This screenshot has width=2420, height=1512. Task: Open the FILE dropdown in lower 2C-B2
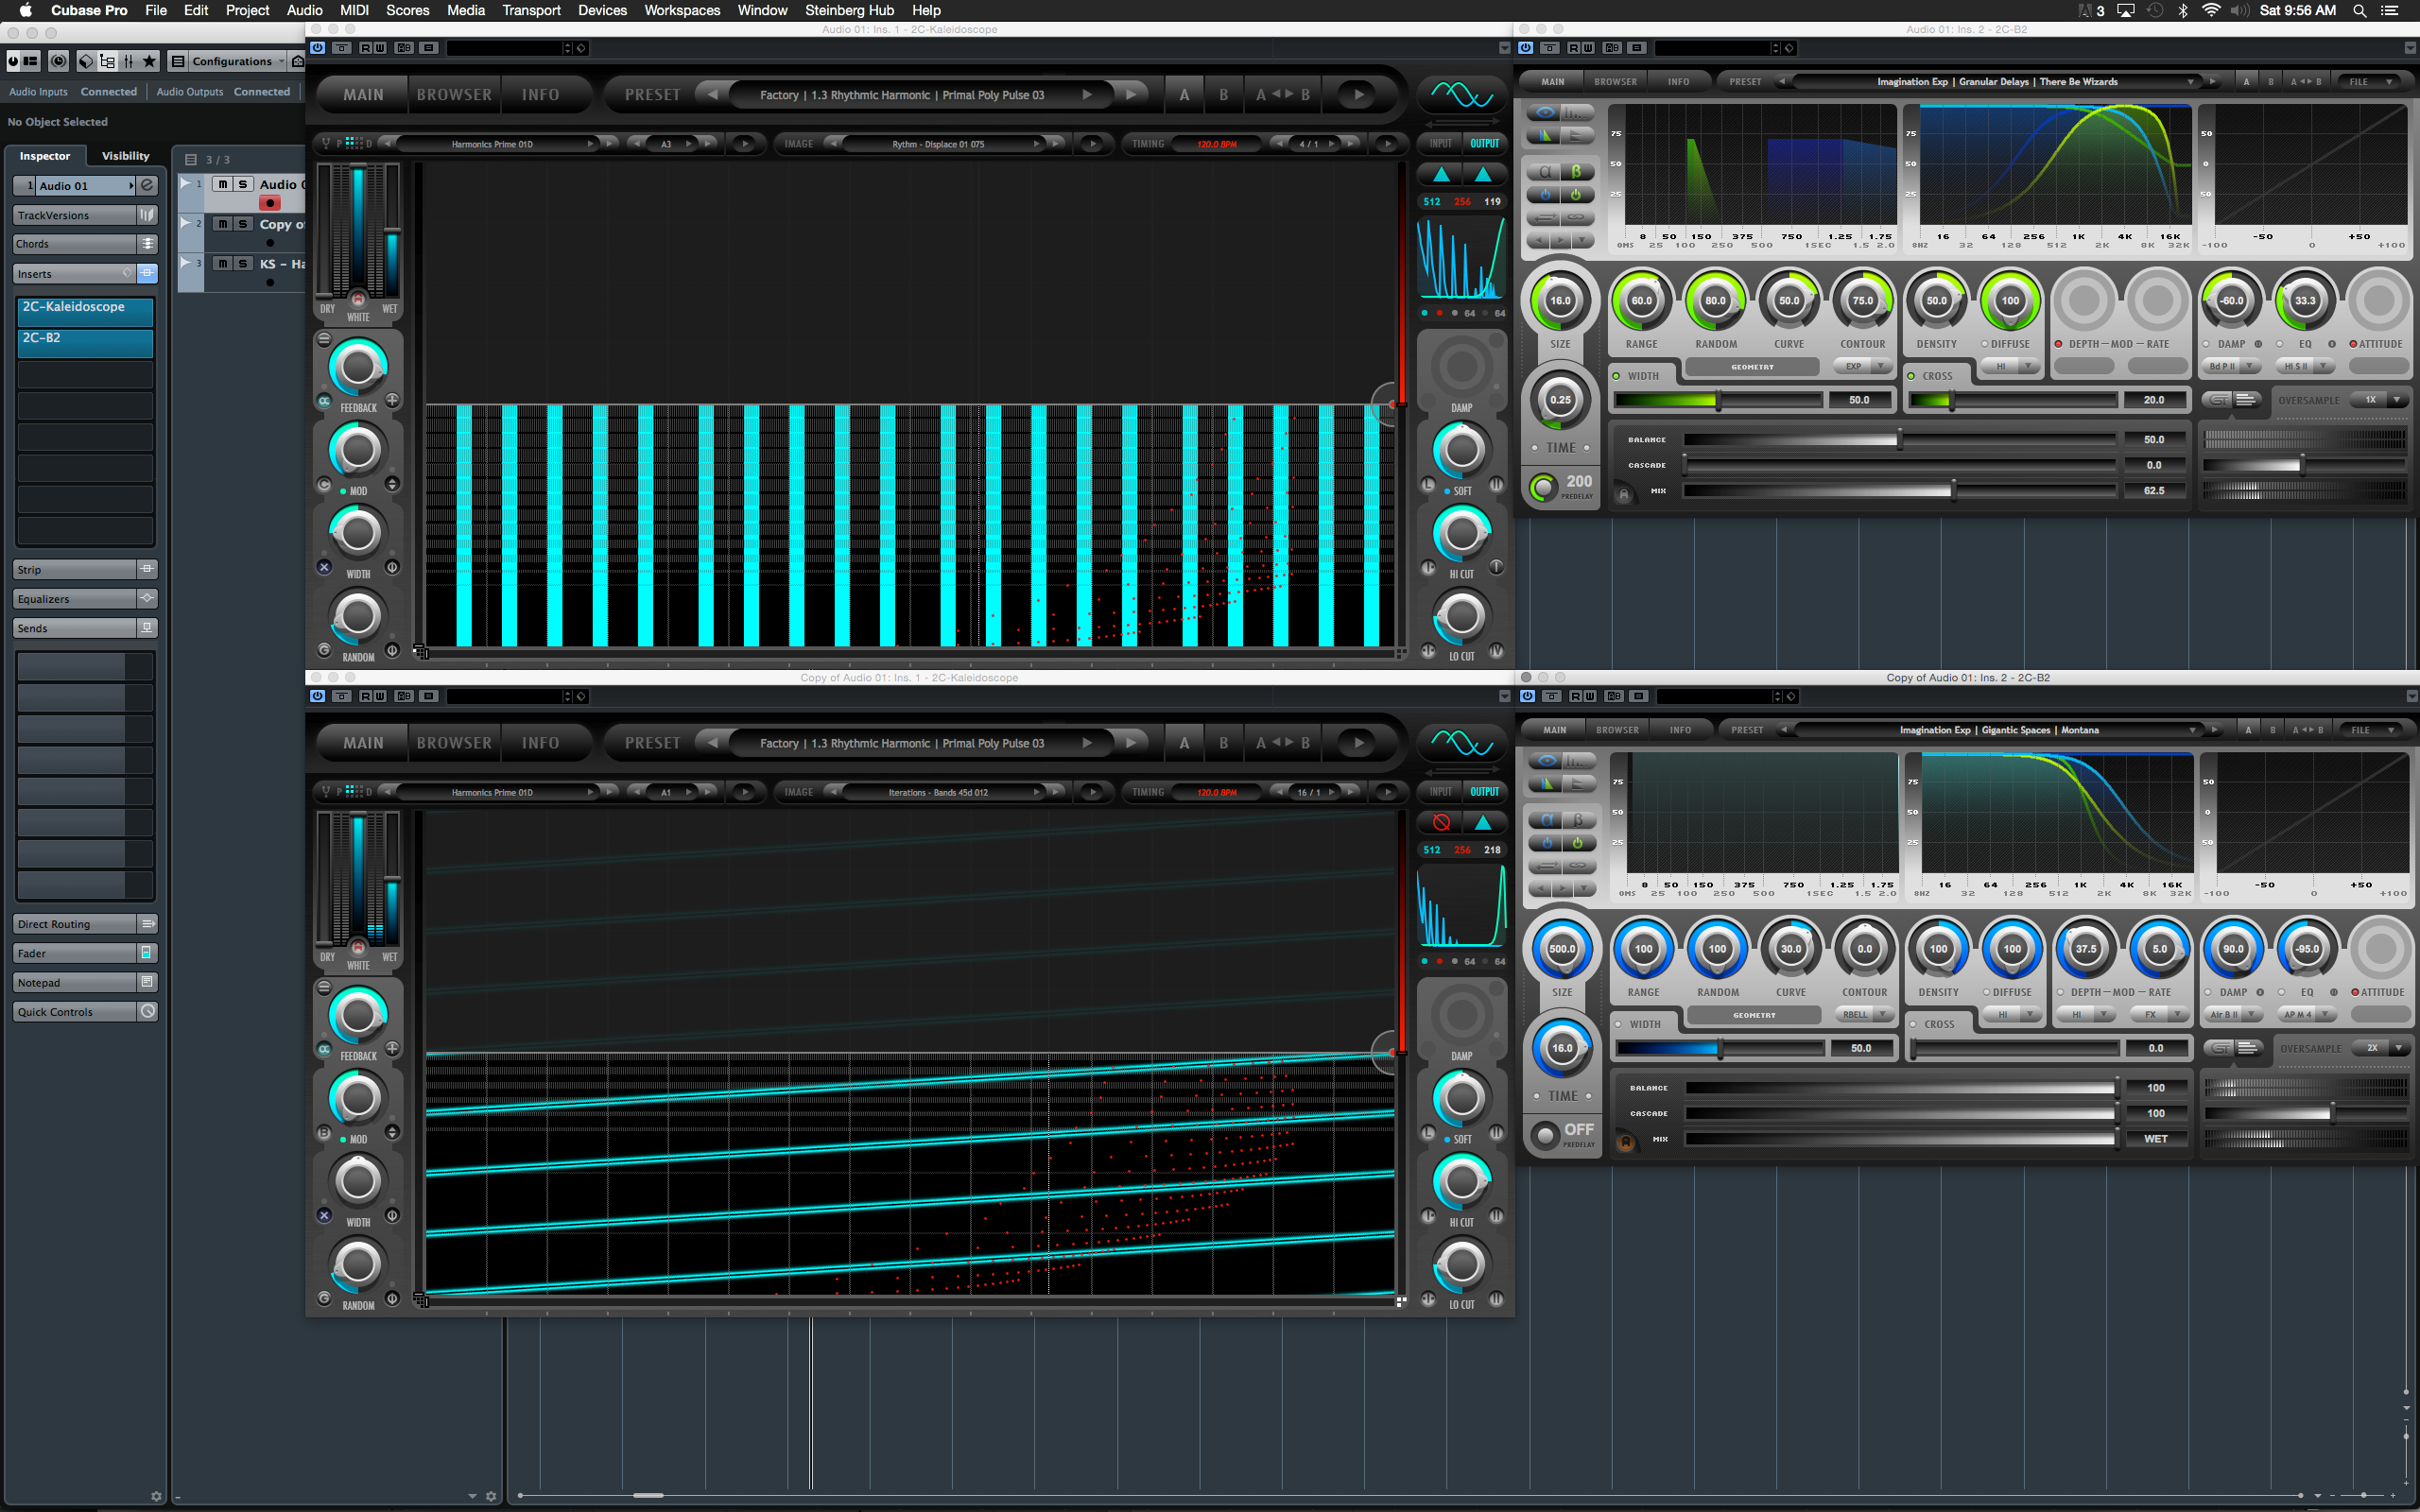coord(2371,730)
